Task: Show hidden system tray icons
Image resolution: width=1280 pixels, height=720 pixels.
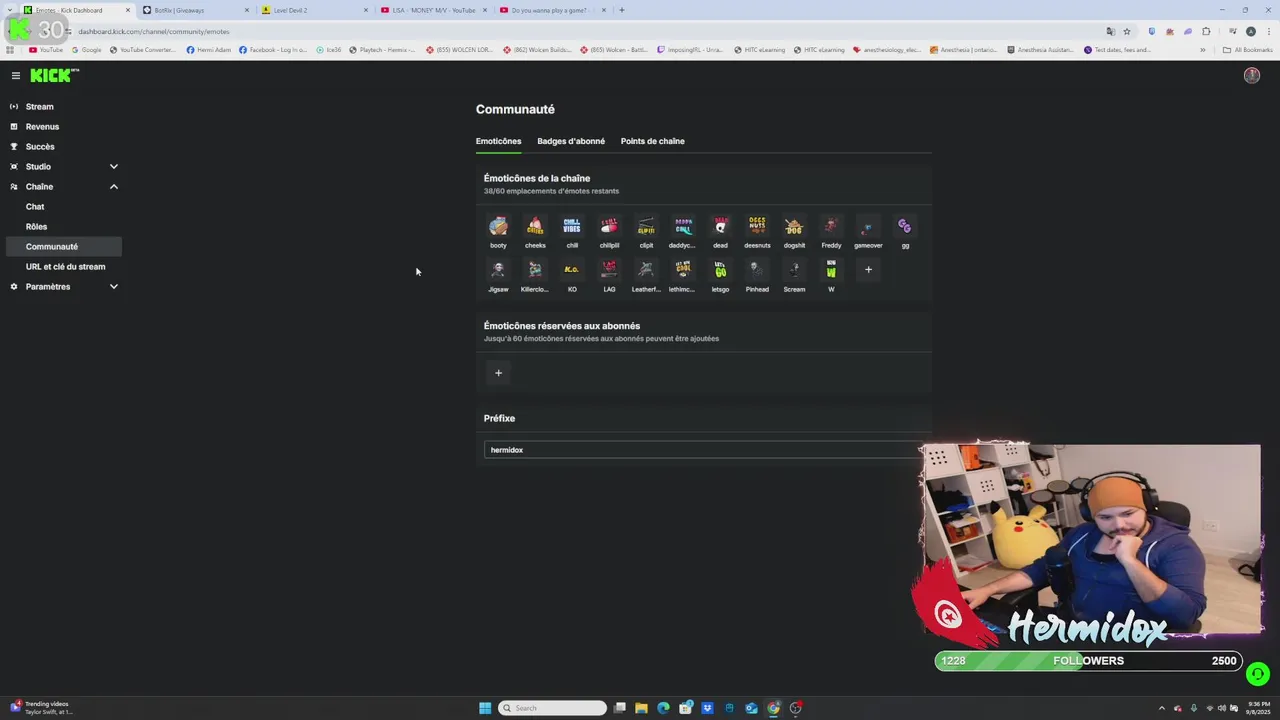Action: point(1161,708)
